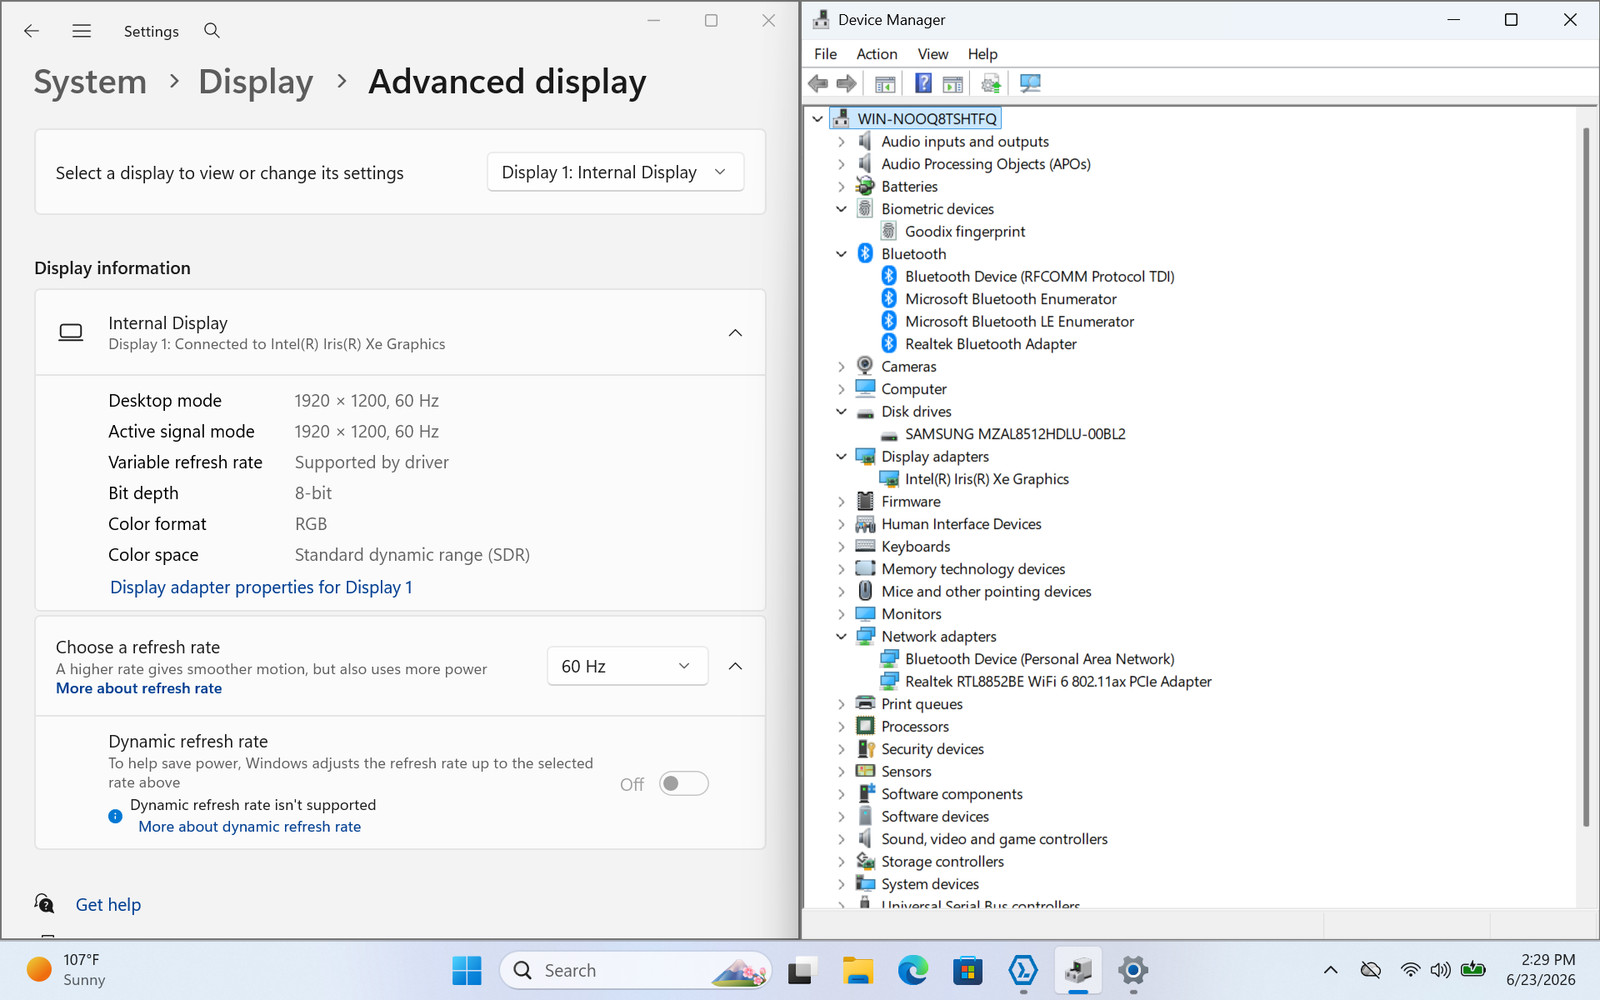Click the Device Manager vertical scrollbar
Image resolution: width=1600 pixels, height=1000 pixels.
pyautogui.click(x=1586, y=476)
